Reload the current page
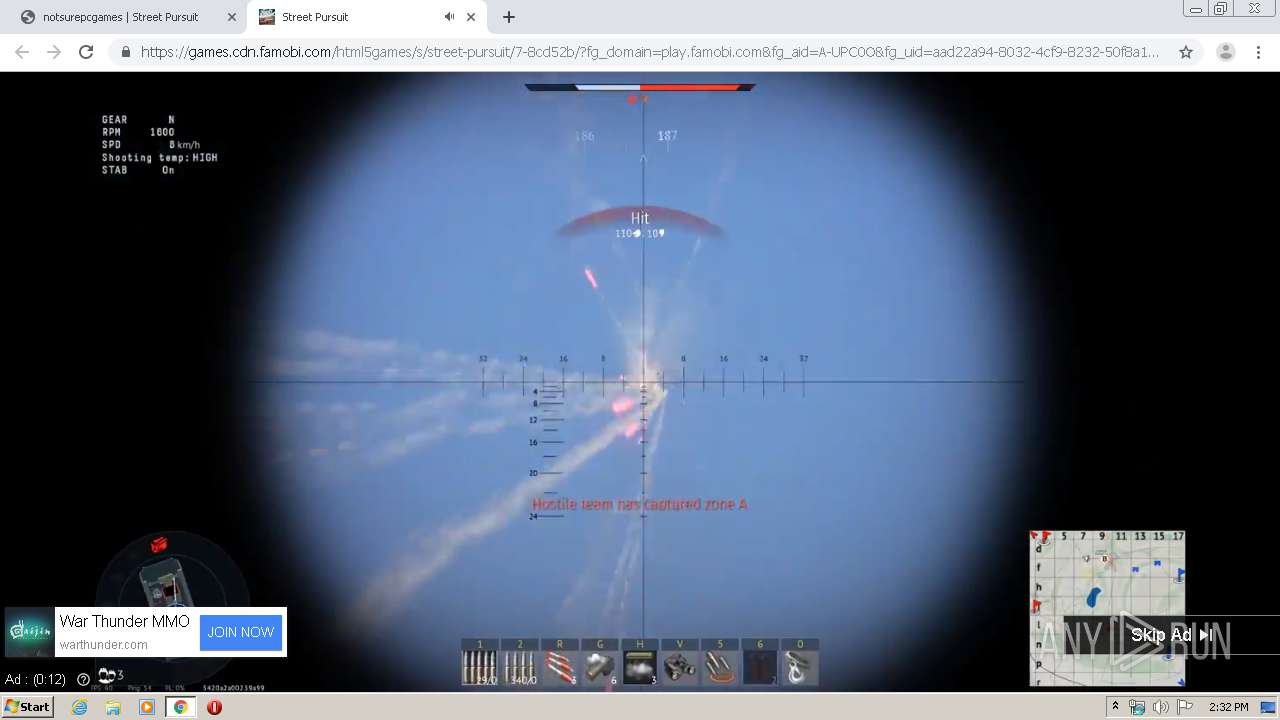 pyautogui.click(x=86, y=52)
